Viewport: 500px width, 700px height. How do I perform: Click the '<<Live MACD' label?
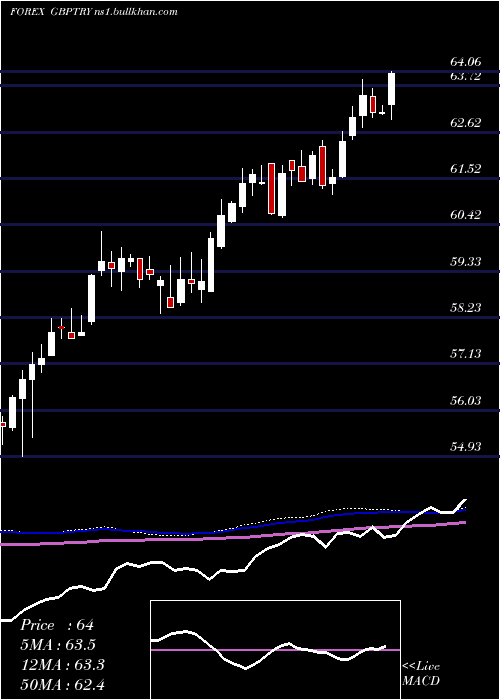(x=421, y=673)
